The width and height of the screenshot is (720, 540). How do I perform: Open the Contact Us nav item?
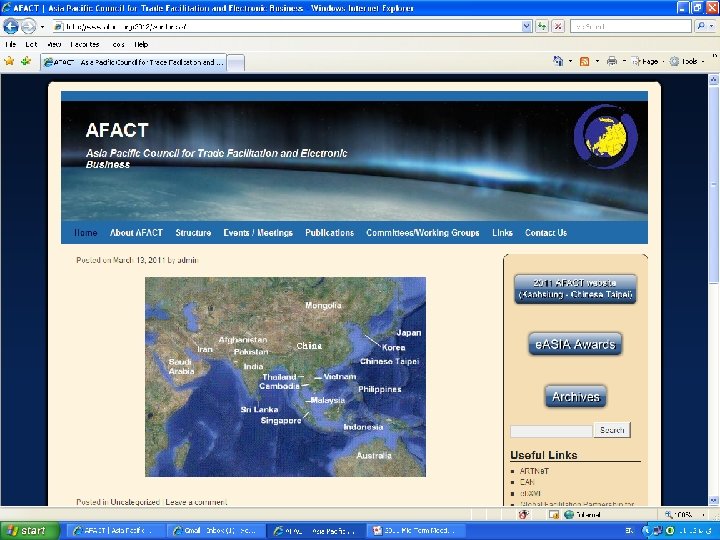(x=546, y=233)
